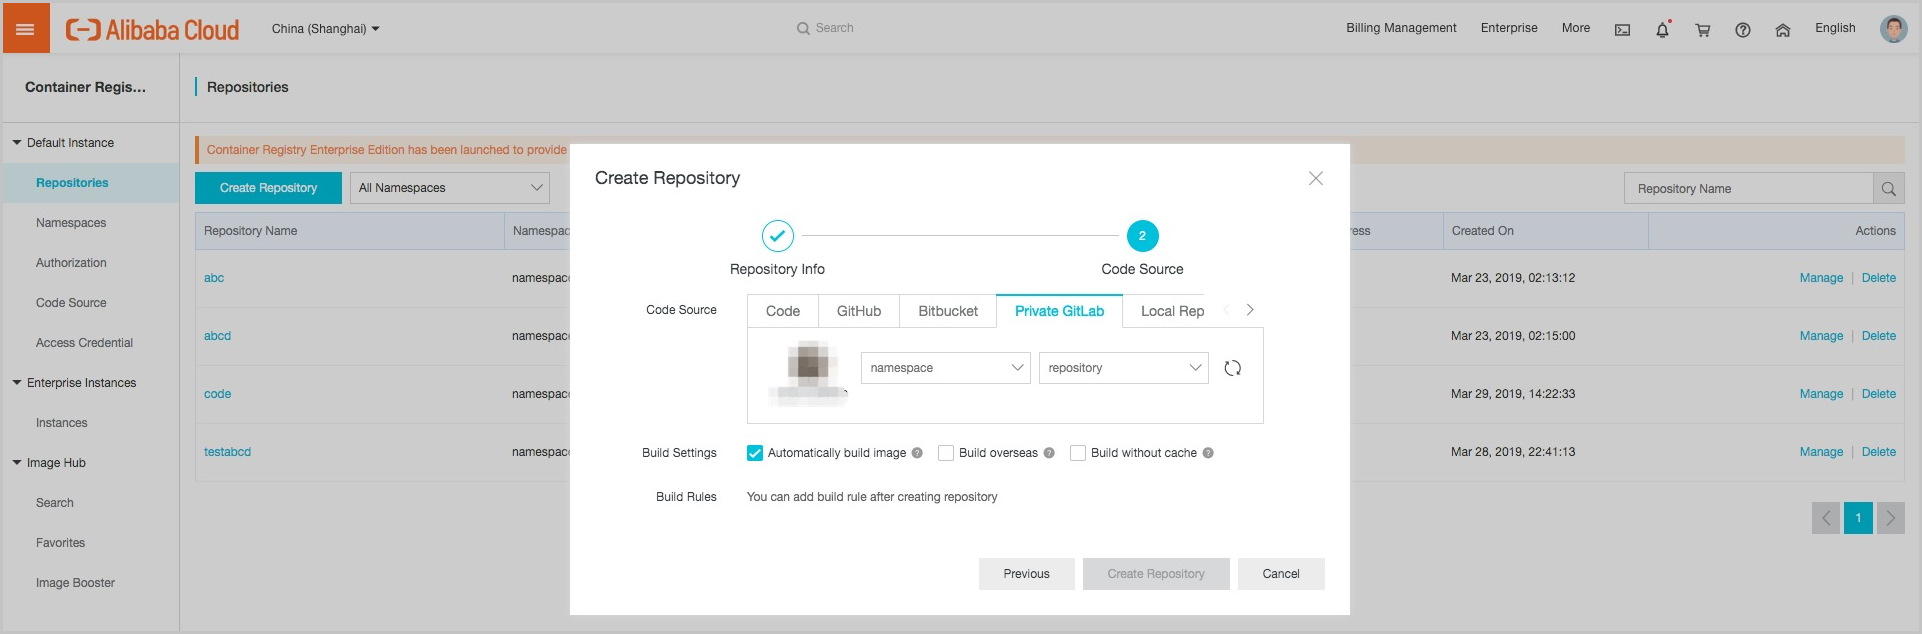Switch to the GitHub tab
The image size is (1922, 634).
point(859,311)
